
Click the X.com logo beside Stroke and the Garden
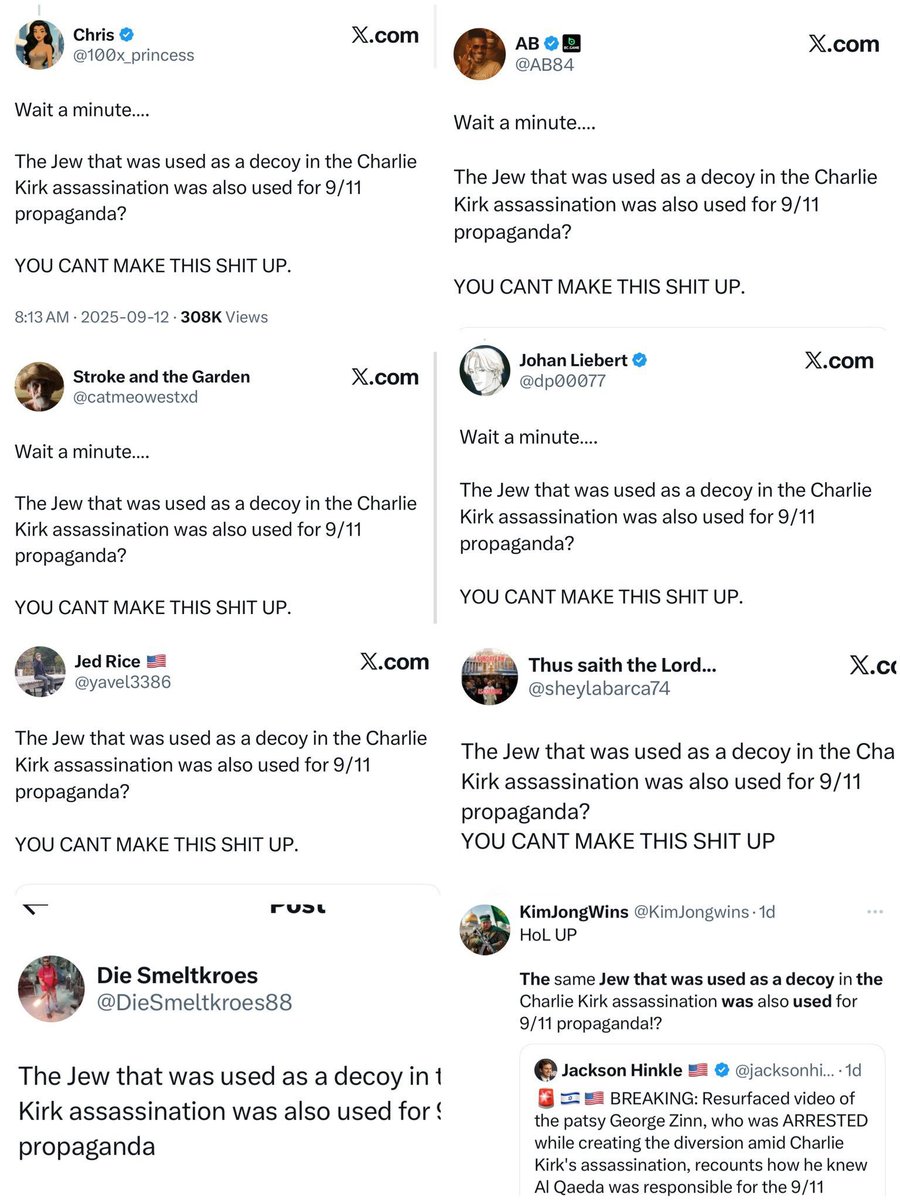pyautogui.click(x=385, y=377)
